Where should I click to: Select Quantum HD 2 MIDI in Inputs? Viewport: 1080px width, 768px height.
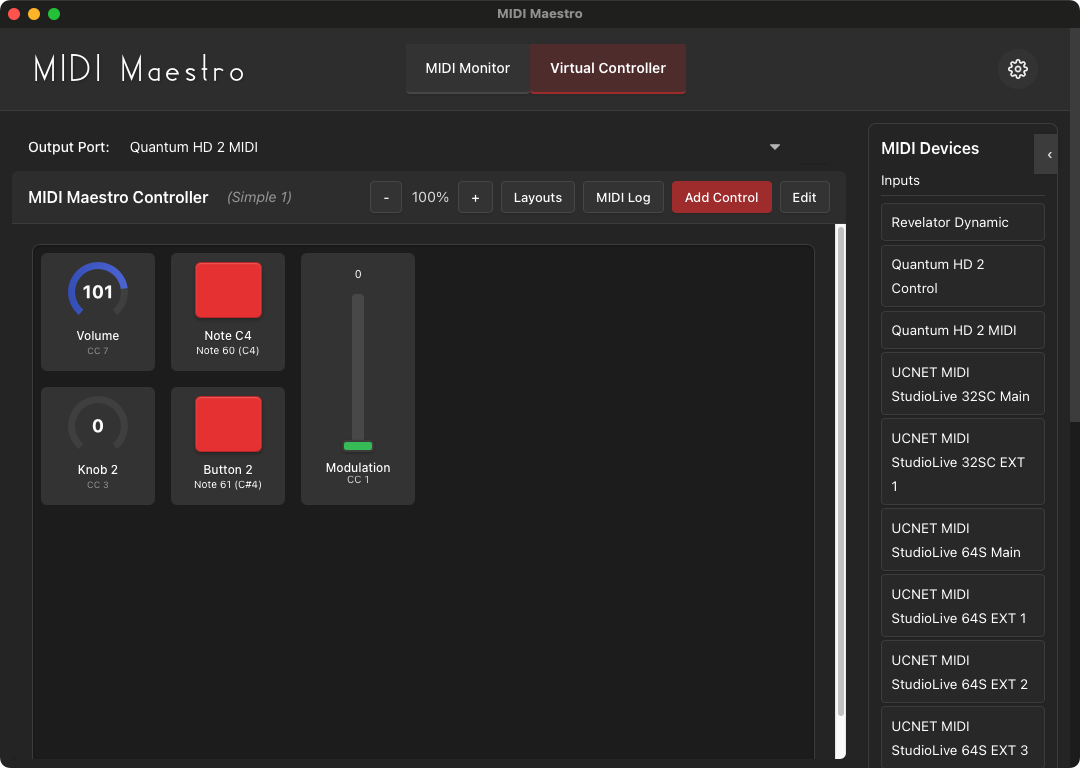point(962,330)
